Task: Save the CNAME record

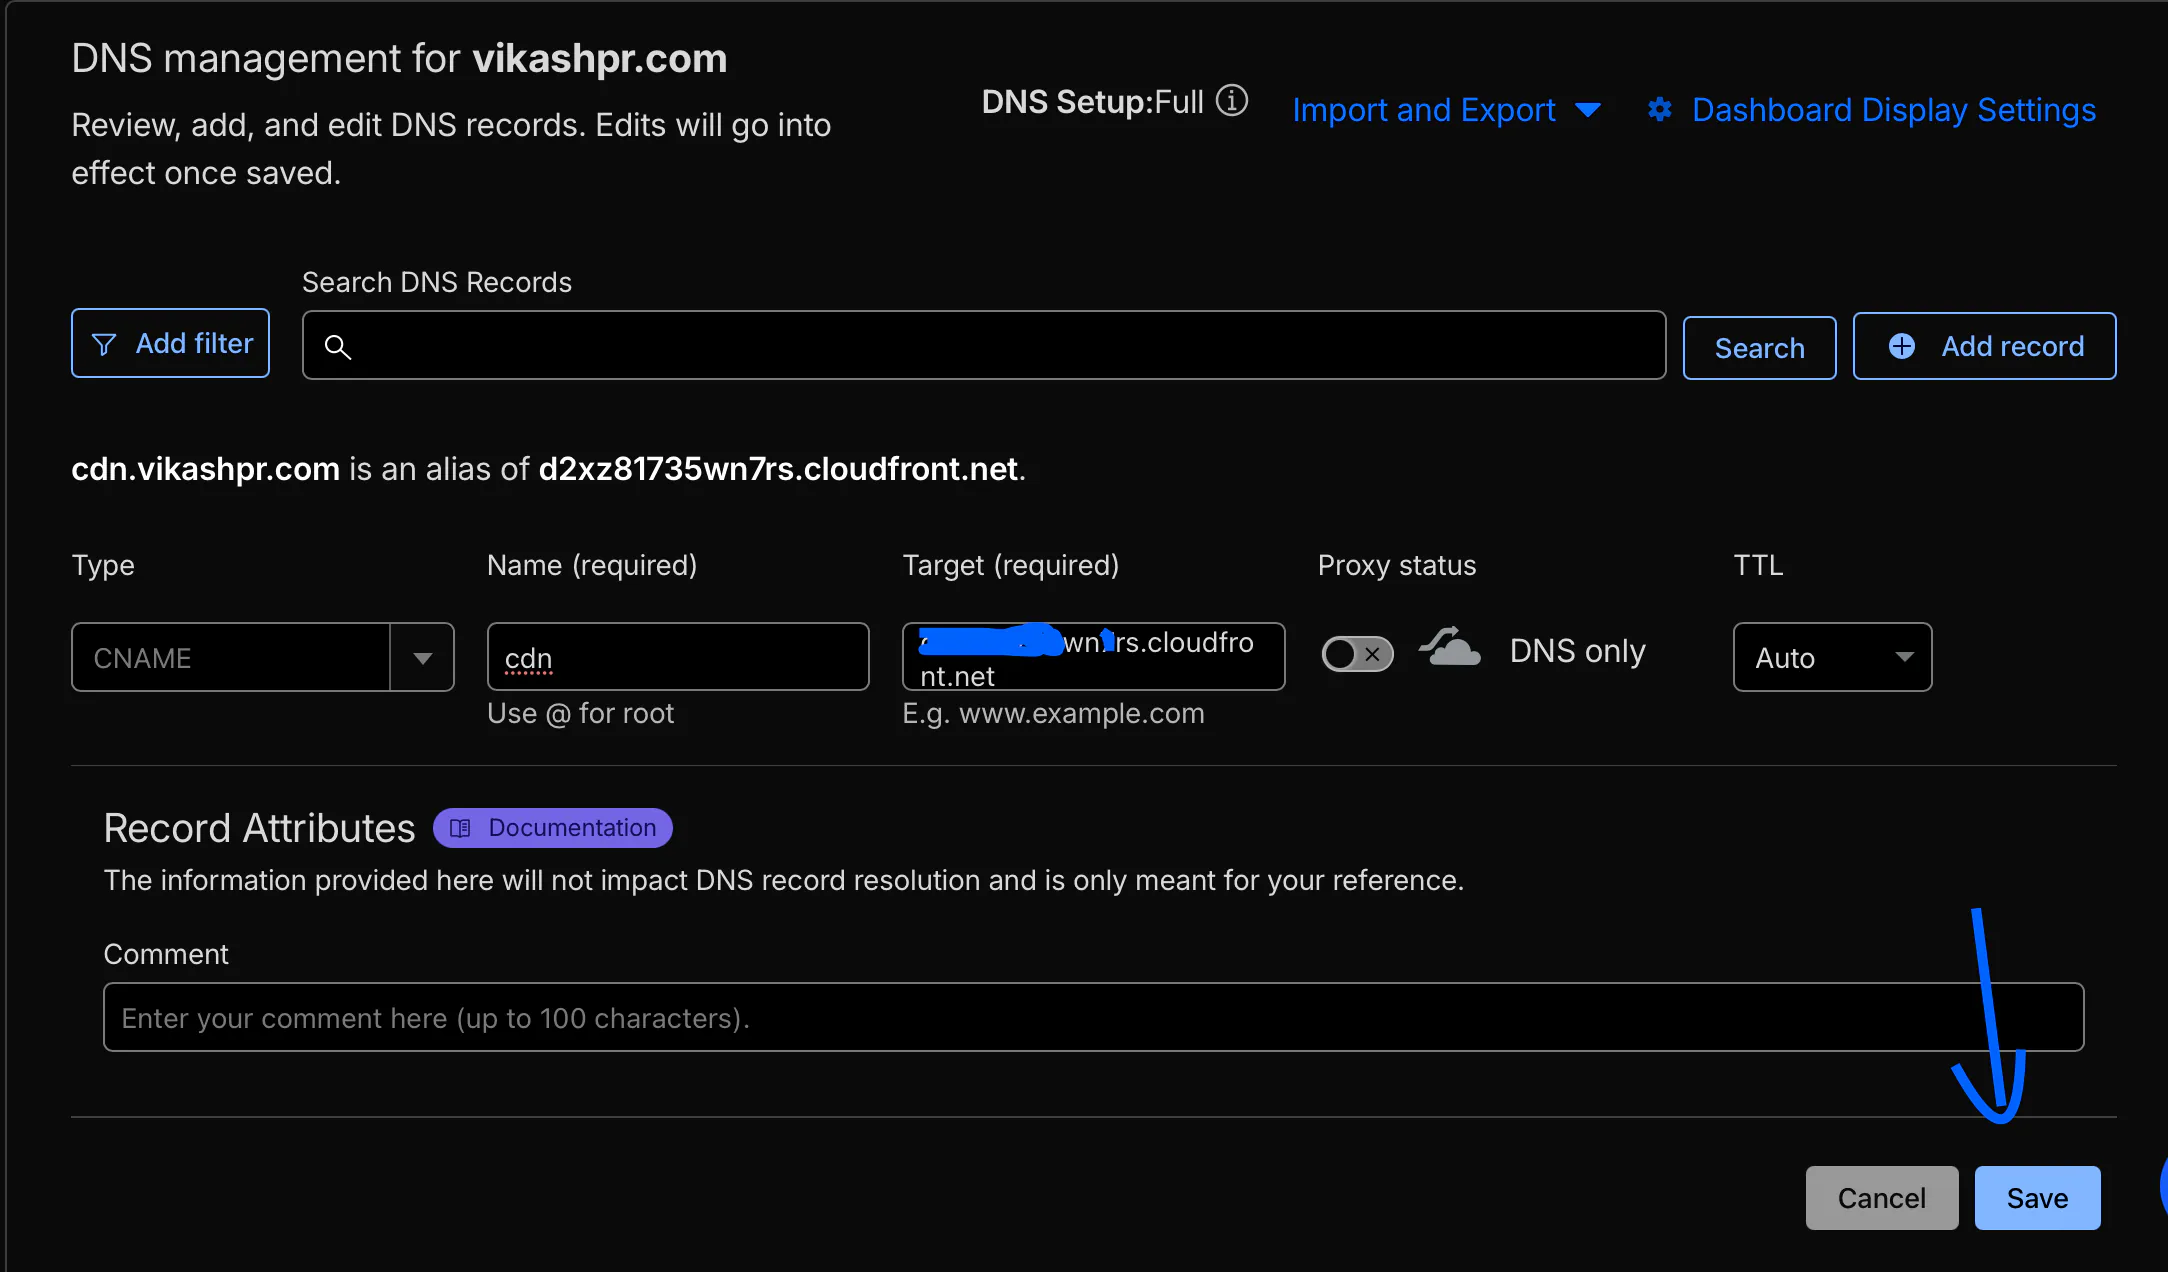Action: point(2036,1197)
